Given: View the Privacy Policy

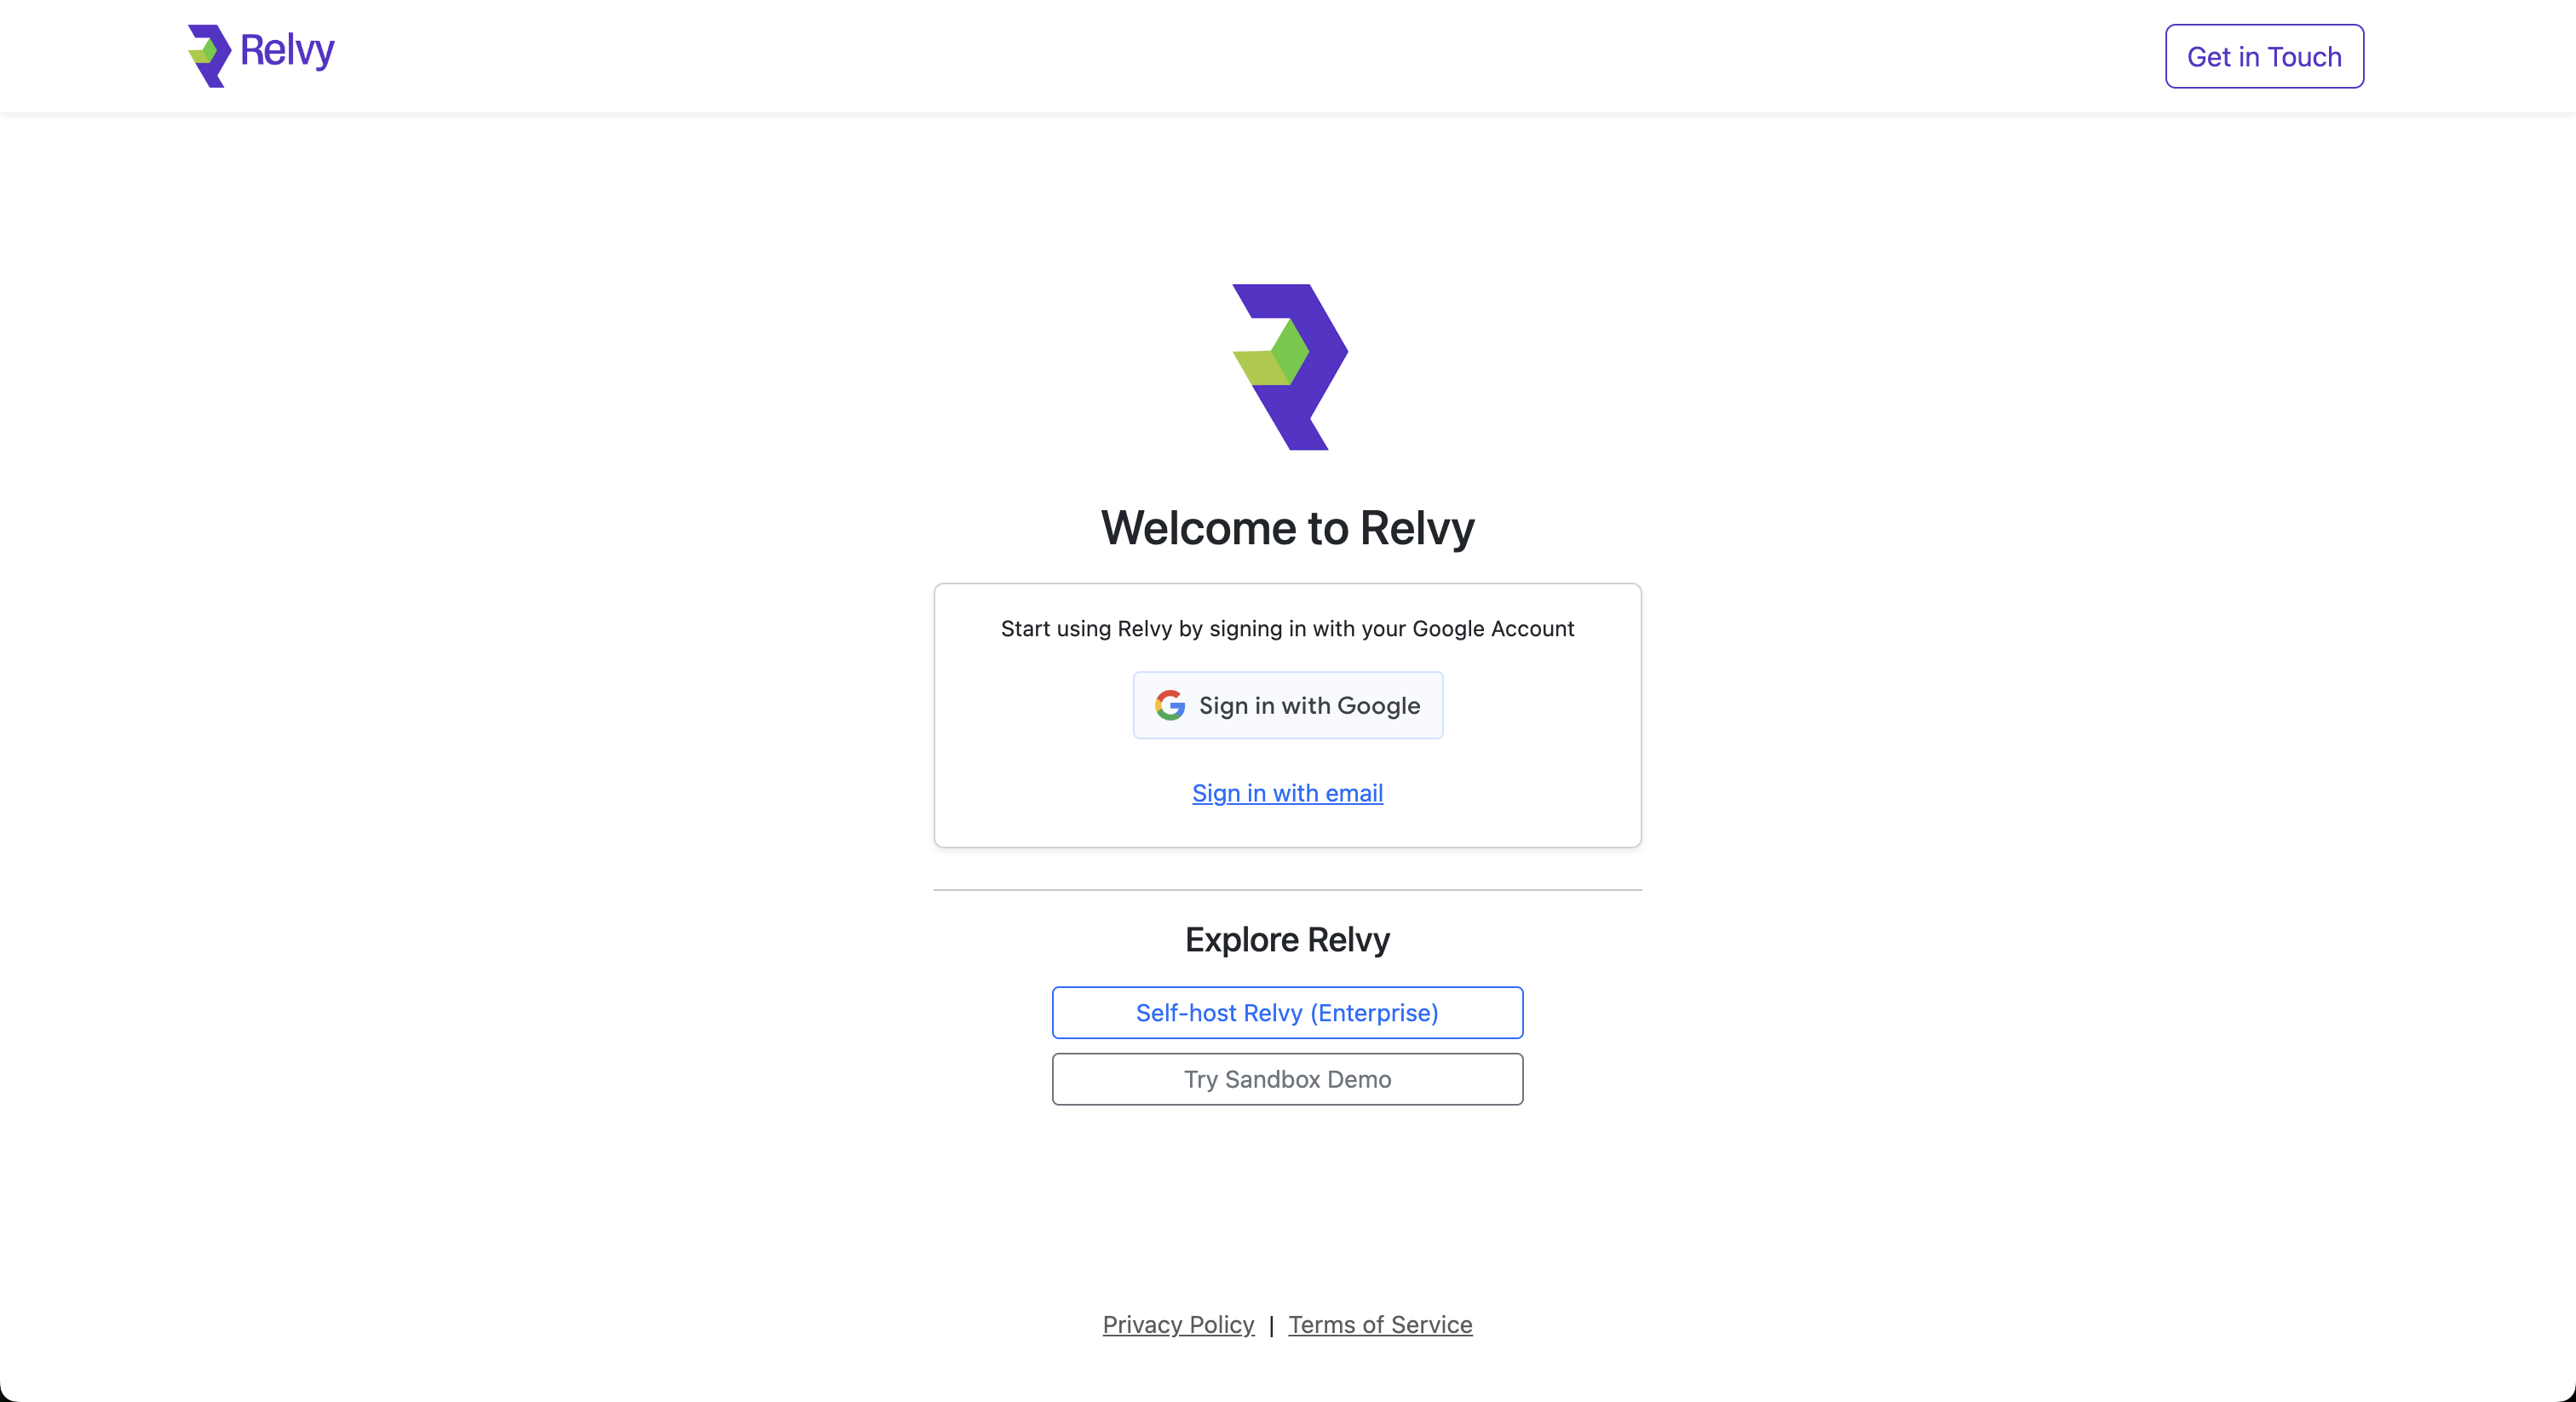Looking at the screenshot, I should click(x=1178, y=1324).
